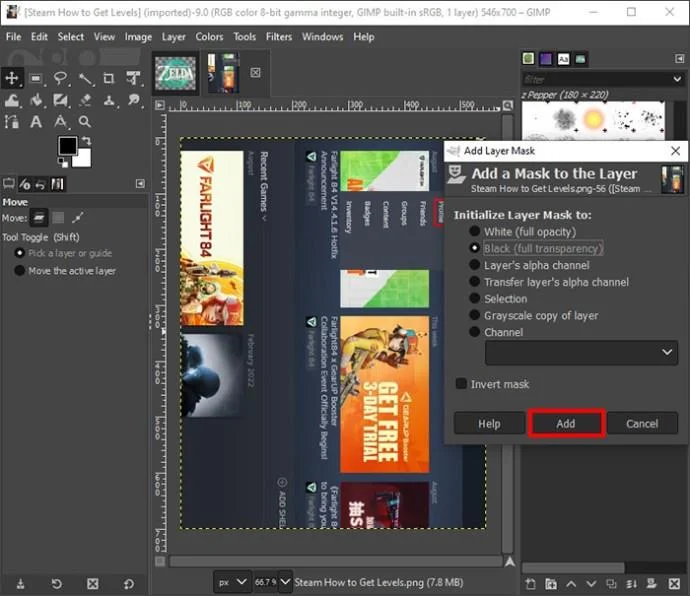Click the Add button

566,423
